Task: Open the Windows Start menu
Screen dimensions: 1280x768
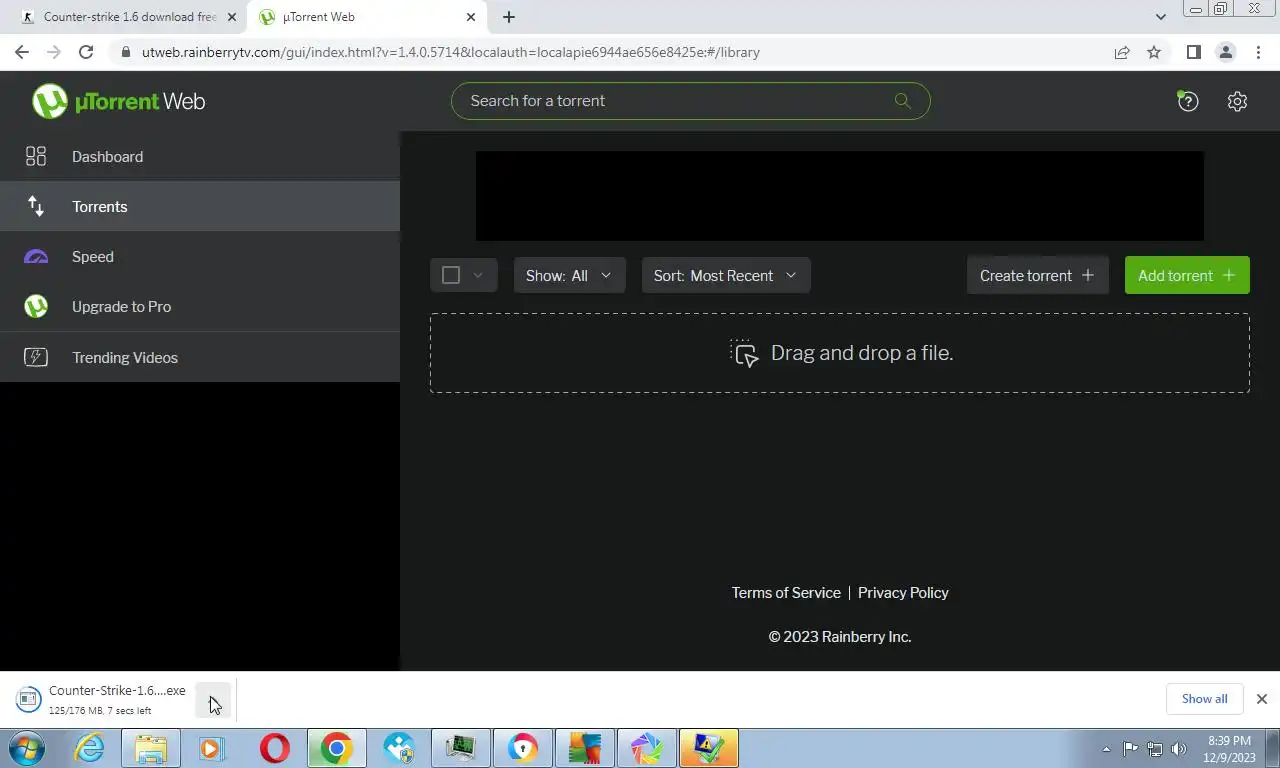Action: (27, 748)
